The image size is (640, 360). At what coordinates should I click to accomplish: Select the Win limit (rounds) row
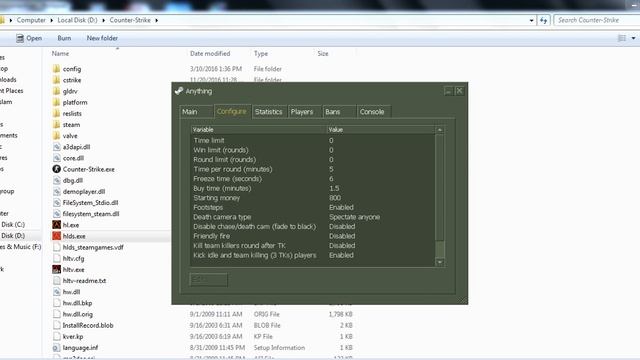click(x=313, y=150)
